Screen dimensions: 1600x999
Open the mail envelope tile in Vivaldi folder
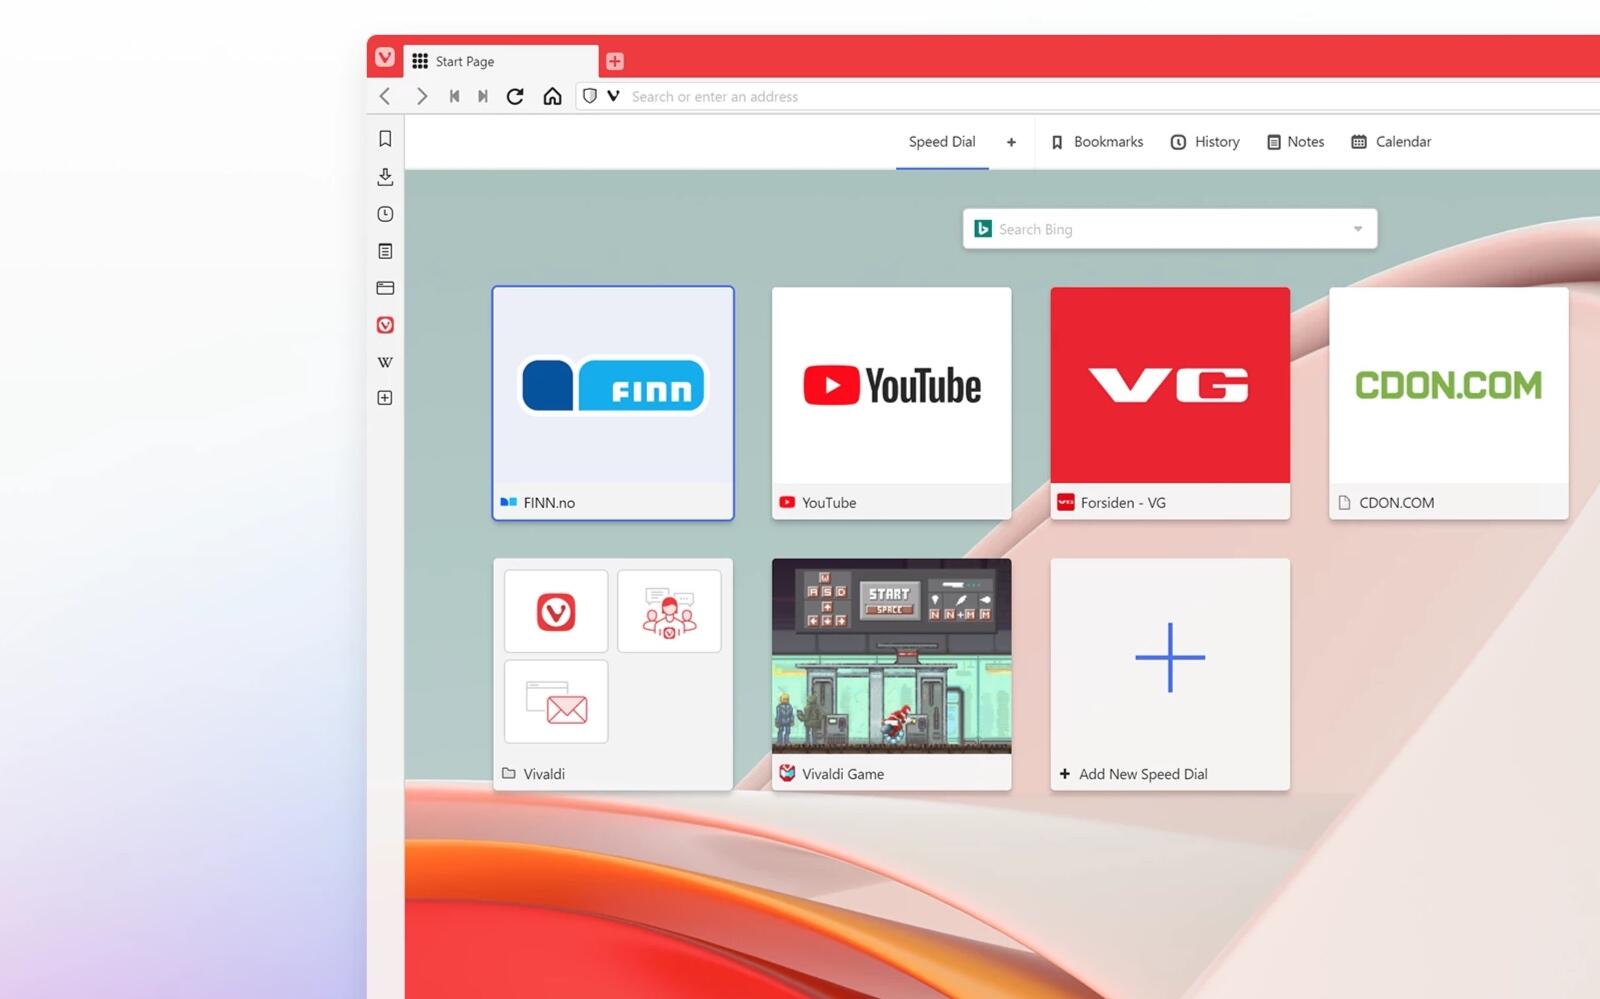point(556,701)
